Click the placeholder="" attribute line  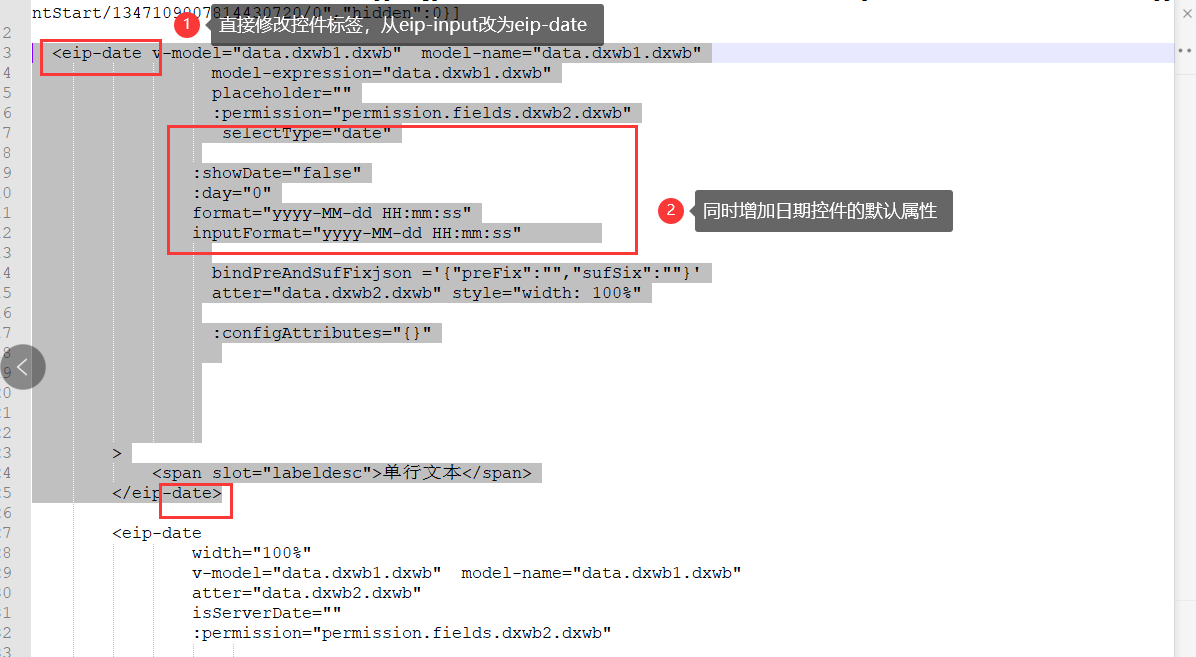281,93
